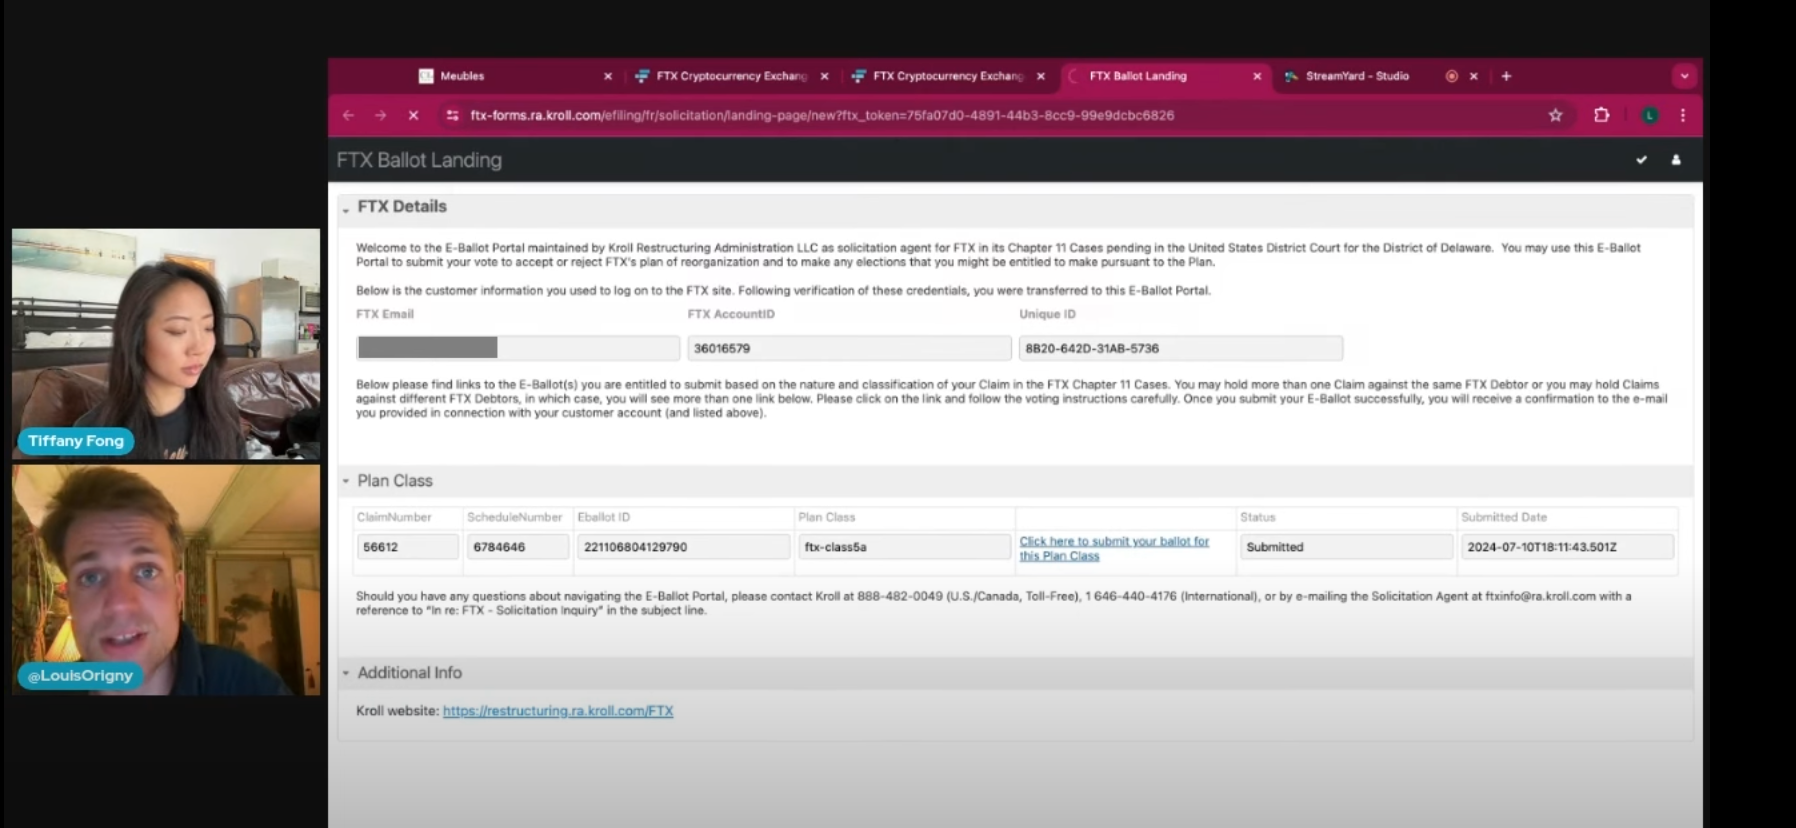The width and height of the screenshot is (1796, 828).
Task: Select the Tiffany Fong video feed
Action: (x=166, y=344)
